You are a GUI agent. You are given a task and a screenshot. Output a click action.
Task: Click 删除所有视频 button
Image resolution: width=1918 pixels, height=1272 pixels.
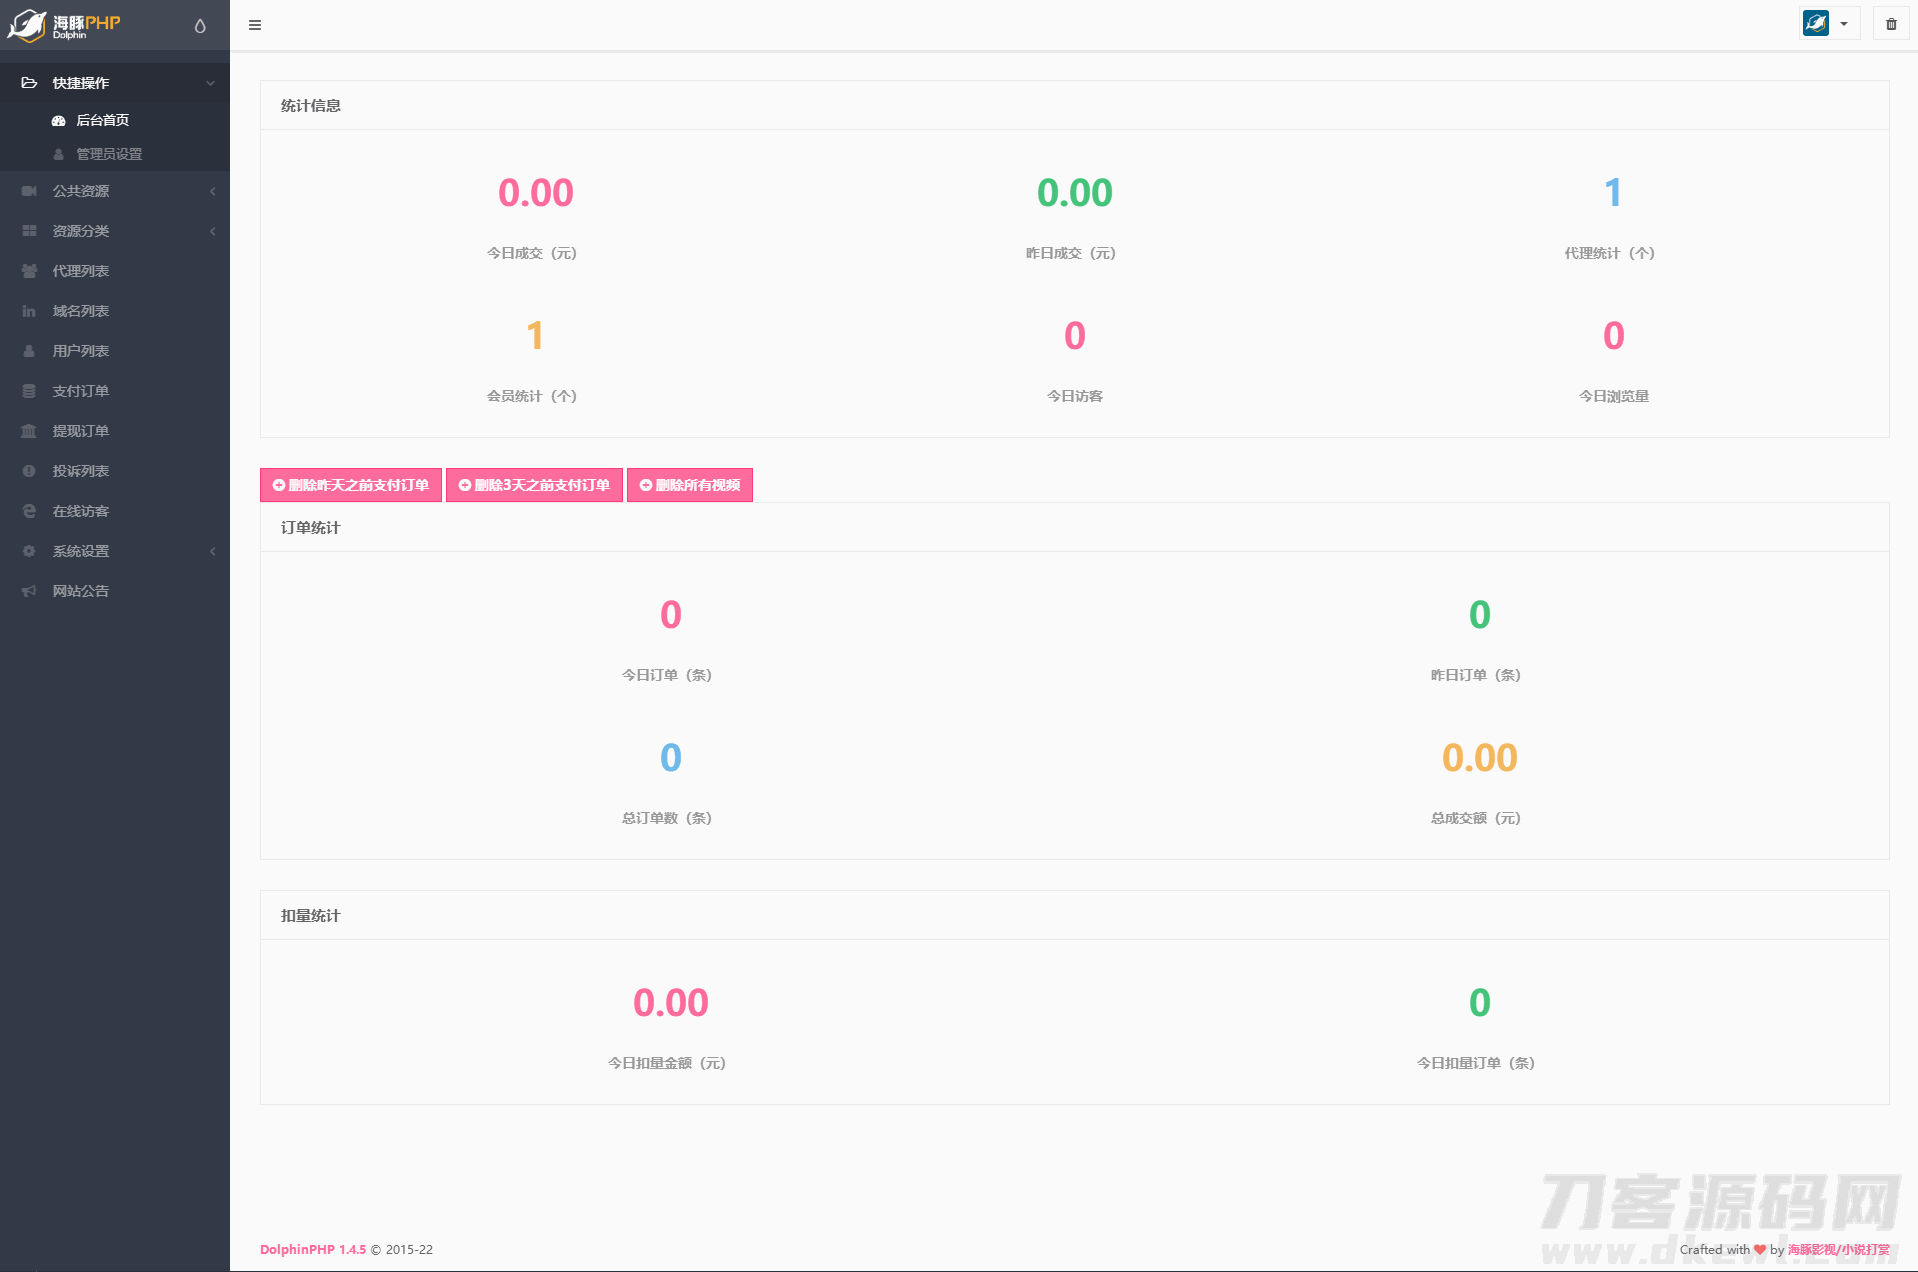pos(690,485)
